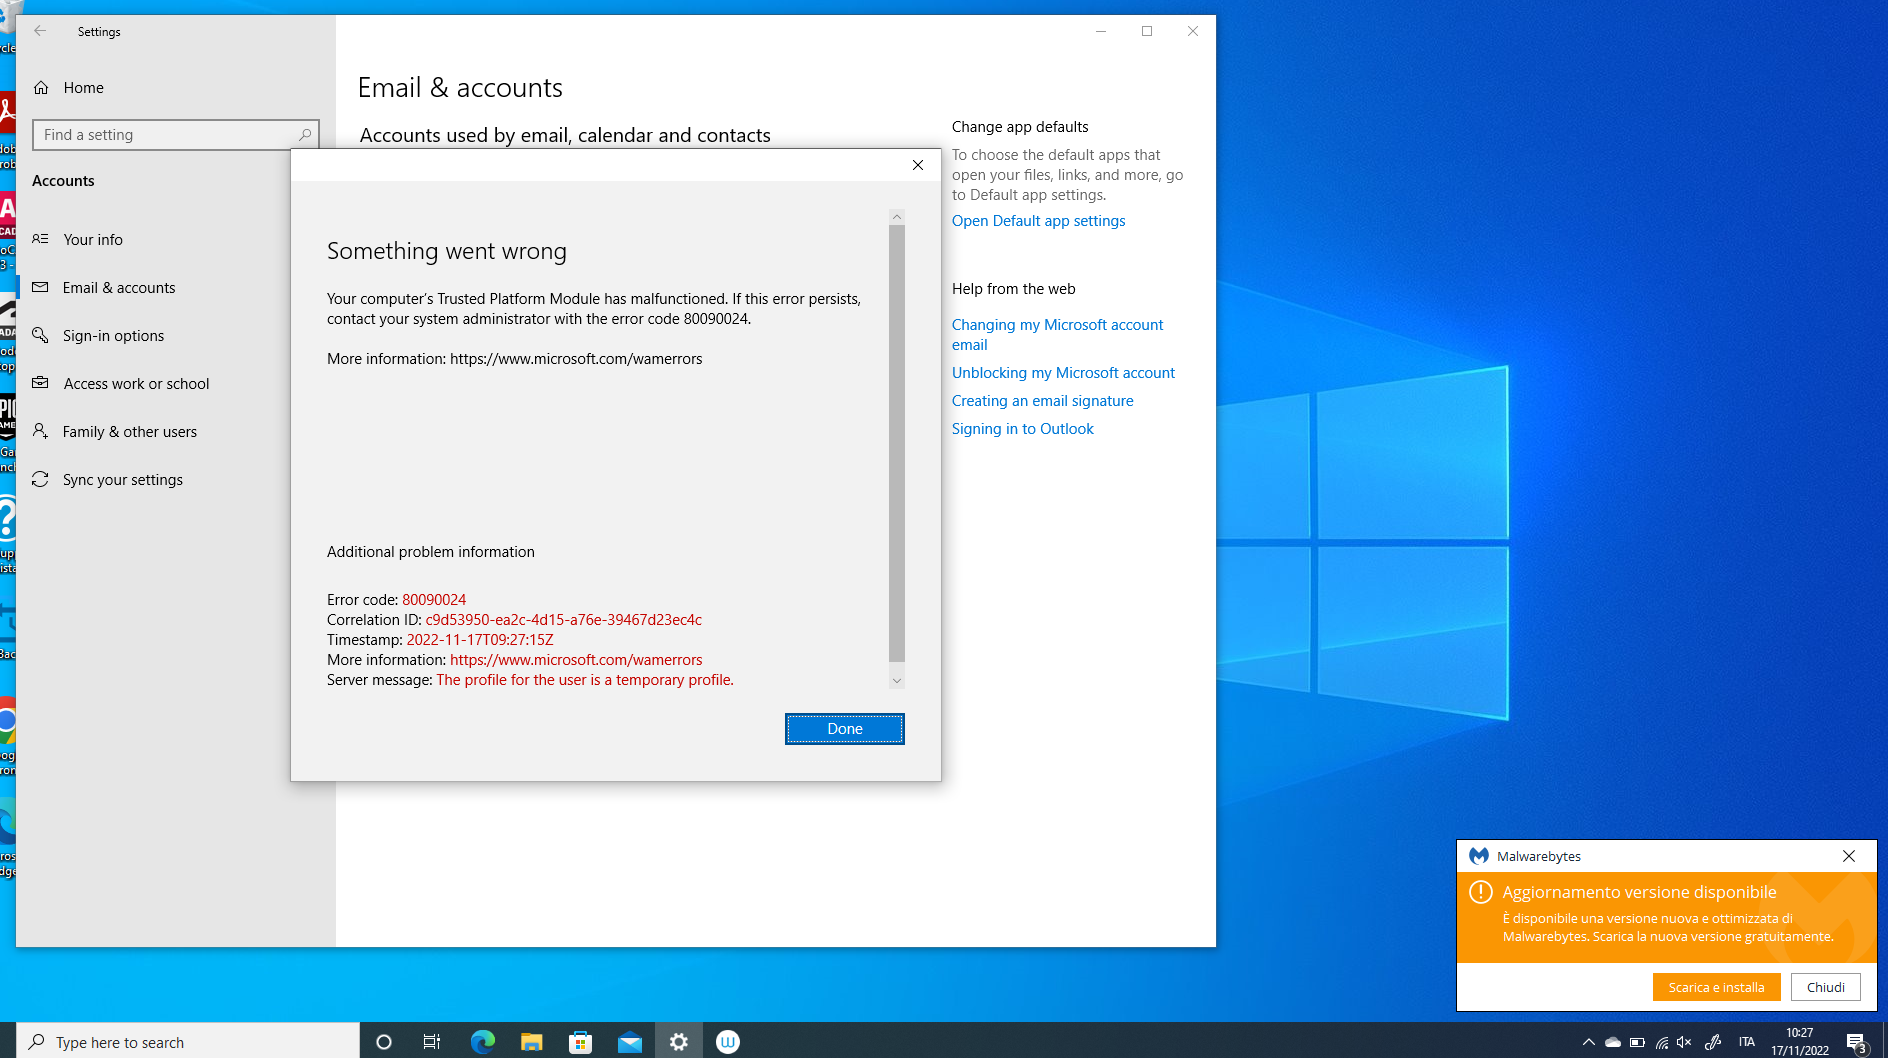Open the Home settings page
Image resolution: width=1888 pixels, height=1058 pixels.
[84, 88]
